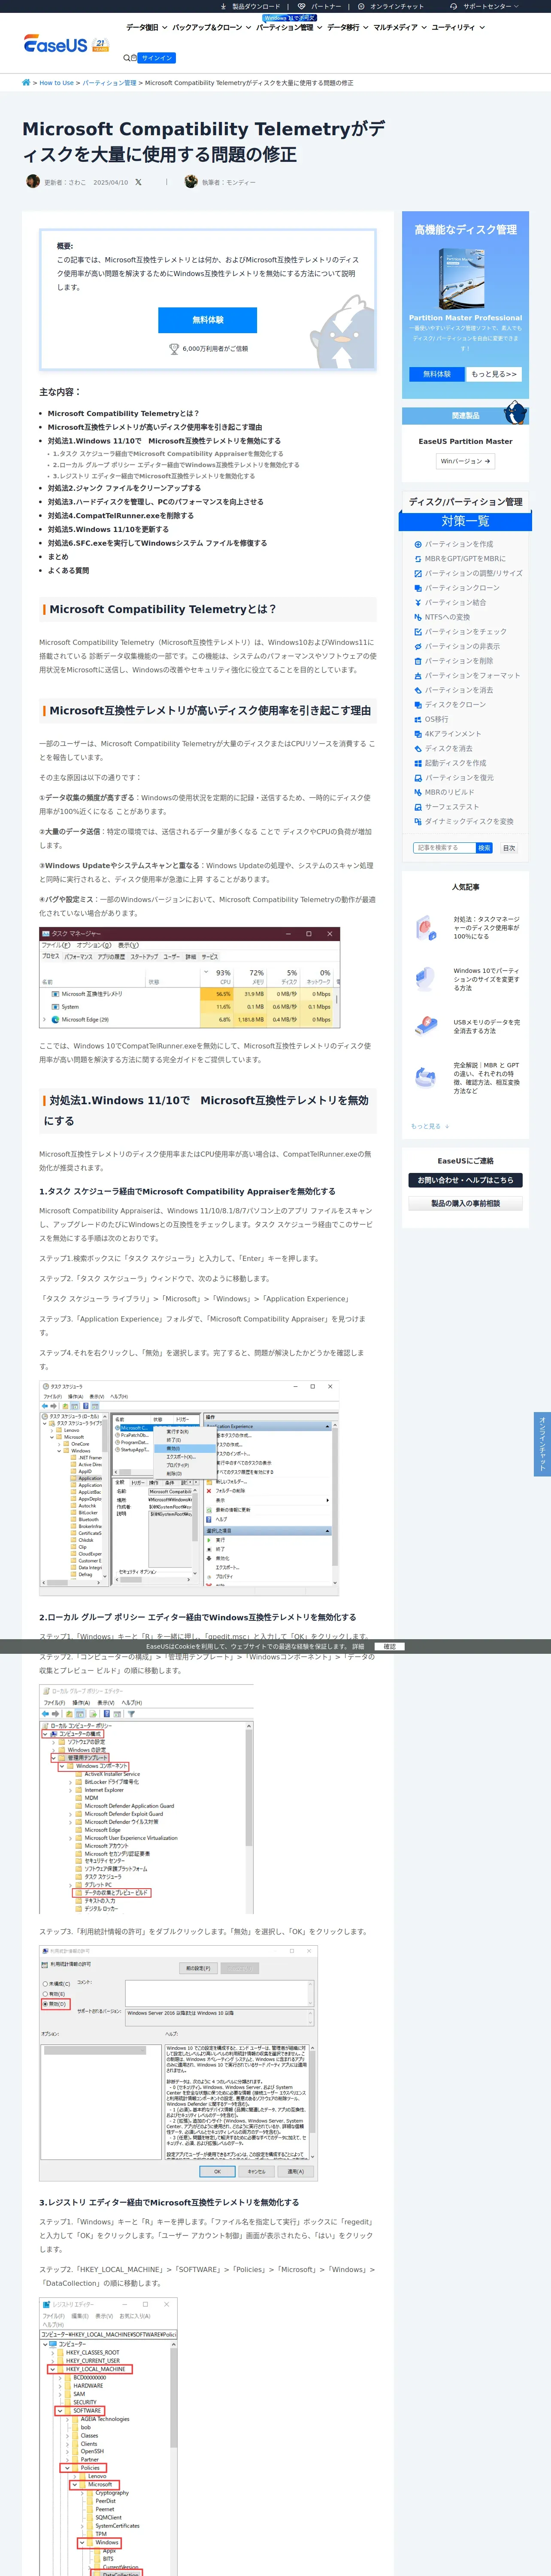Jump to 対処4.CompatTelRunner.exeを削除する
The width and height of the screenshot is (551, 2576).
(121, 516)
